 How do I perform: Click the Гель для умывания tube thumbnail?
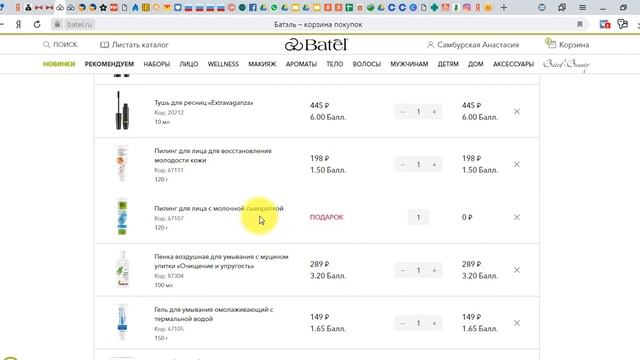[122, 322]
